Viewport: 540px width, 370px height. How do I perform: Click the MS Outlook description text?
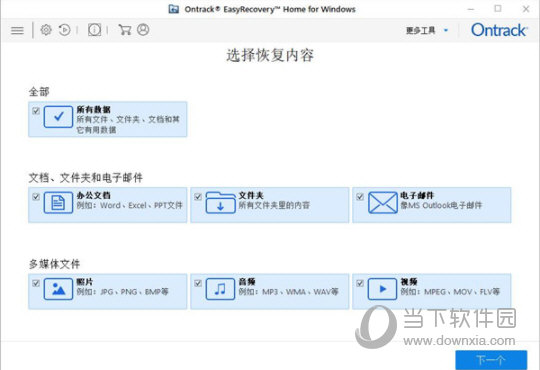[x=441, y=205]
